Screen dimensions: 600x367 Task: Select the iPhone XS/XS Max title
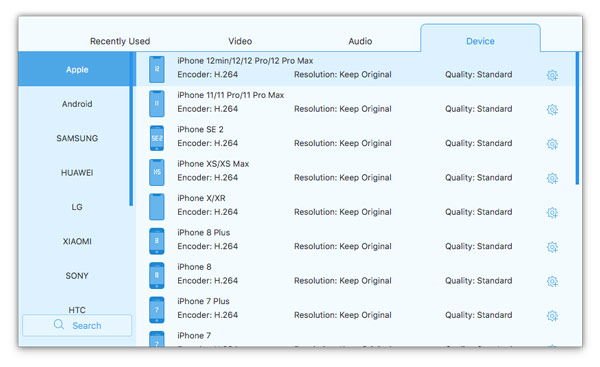pos(213,164)
